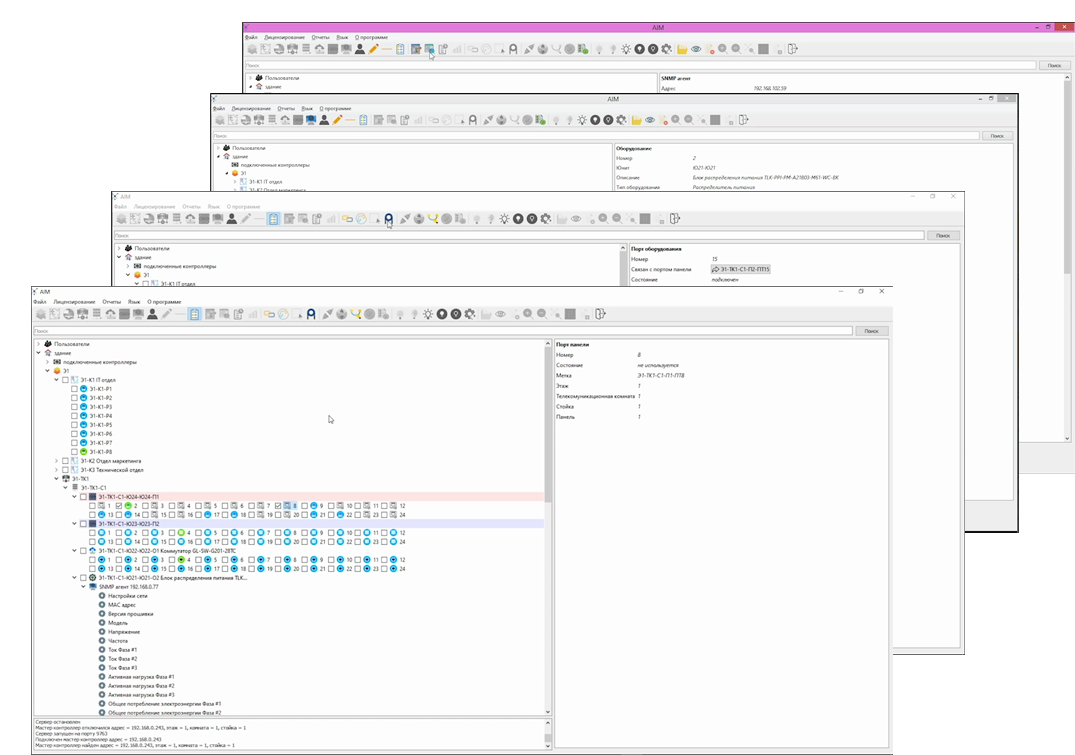Enable the Коммутатор GL-SW-G201-28TC checkbox
This screenshot has width=1075, height=755.
coord(83,550)
